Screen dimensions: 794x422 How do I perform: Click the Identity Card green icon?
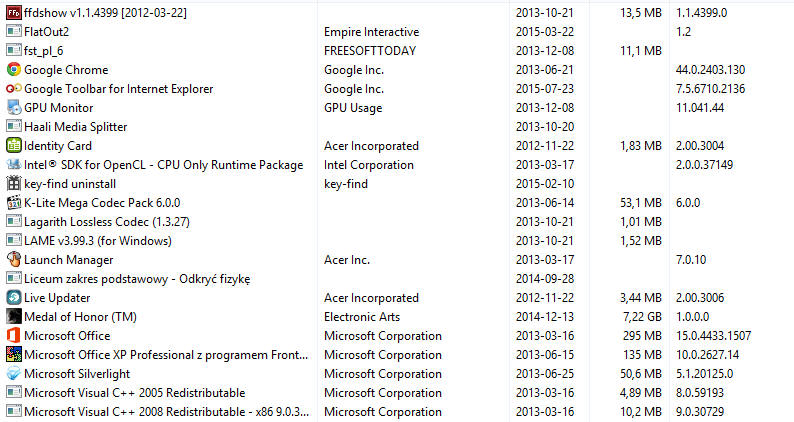14,145
